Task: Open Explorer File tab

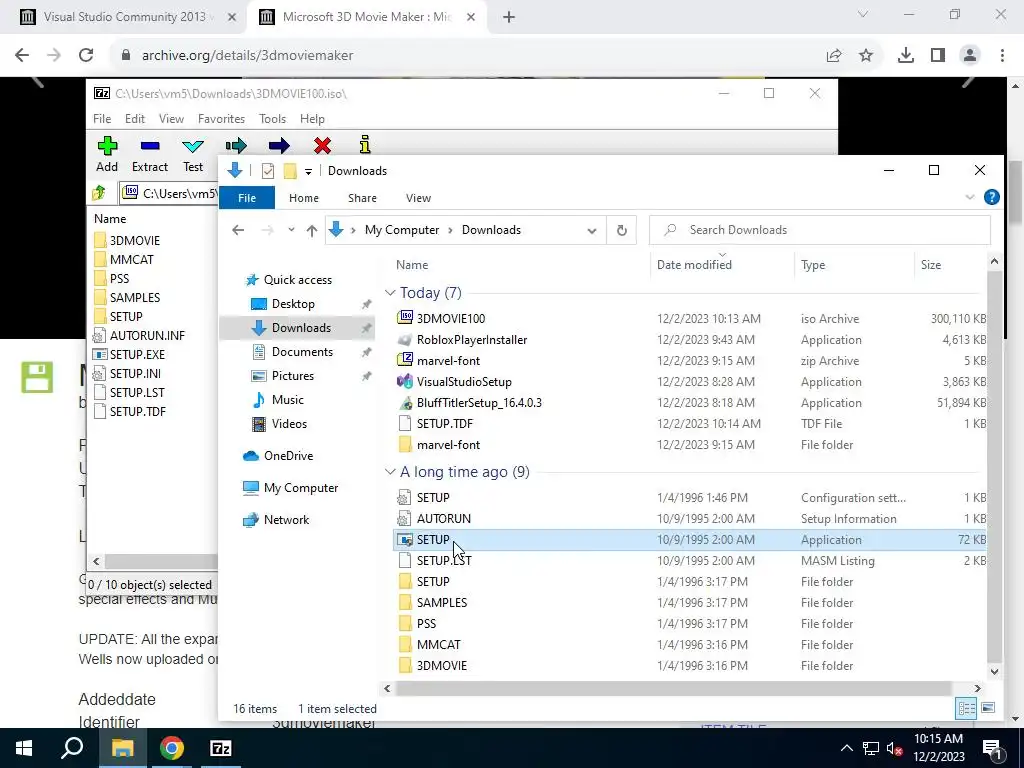Action: (247, 198)
